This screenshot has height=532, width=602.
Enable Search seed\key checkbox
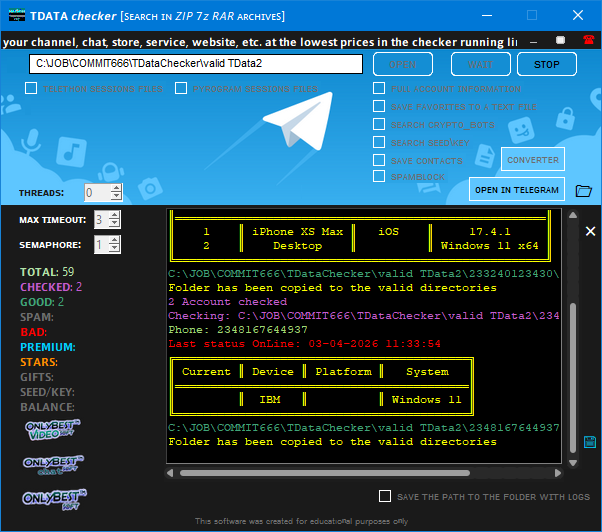click(379, 142)
